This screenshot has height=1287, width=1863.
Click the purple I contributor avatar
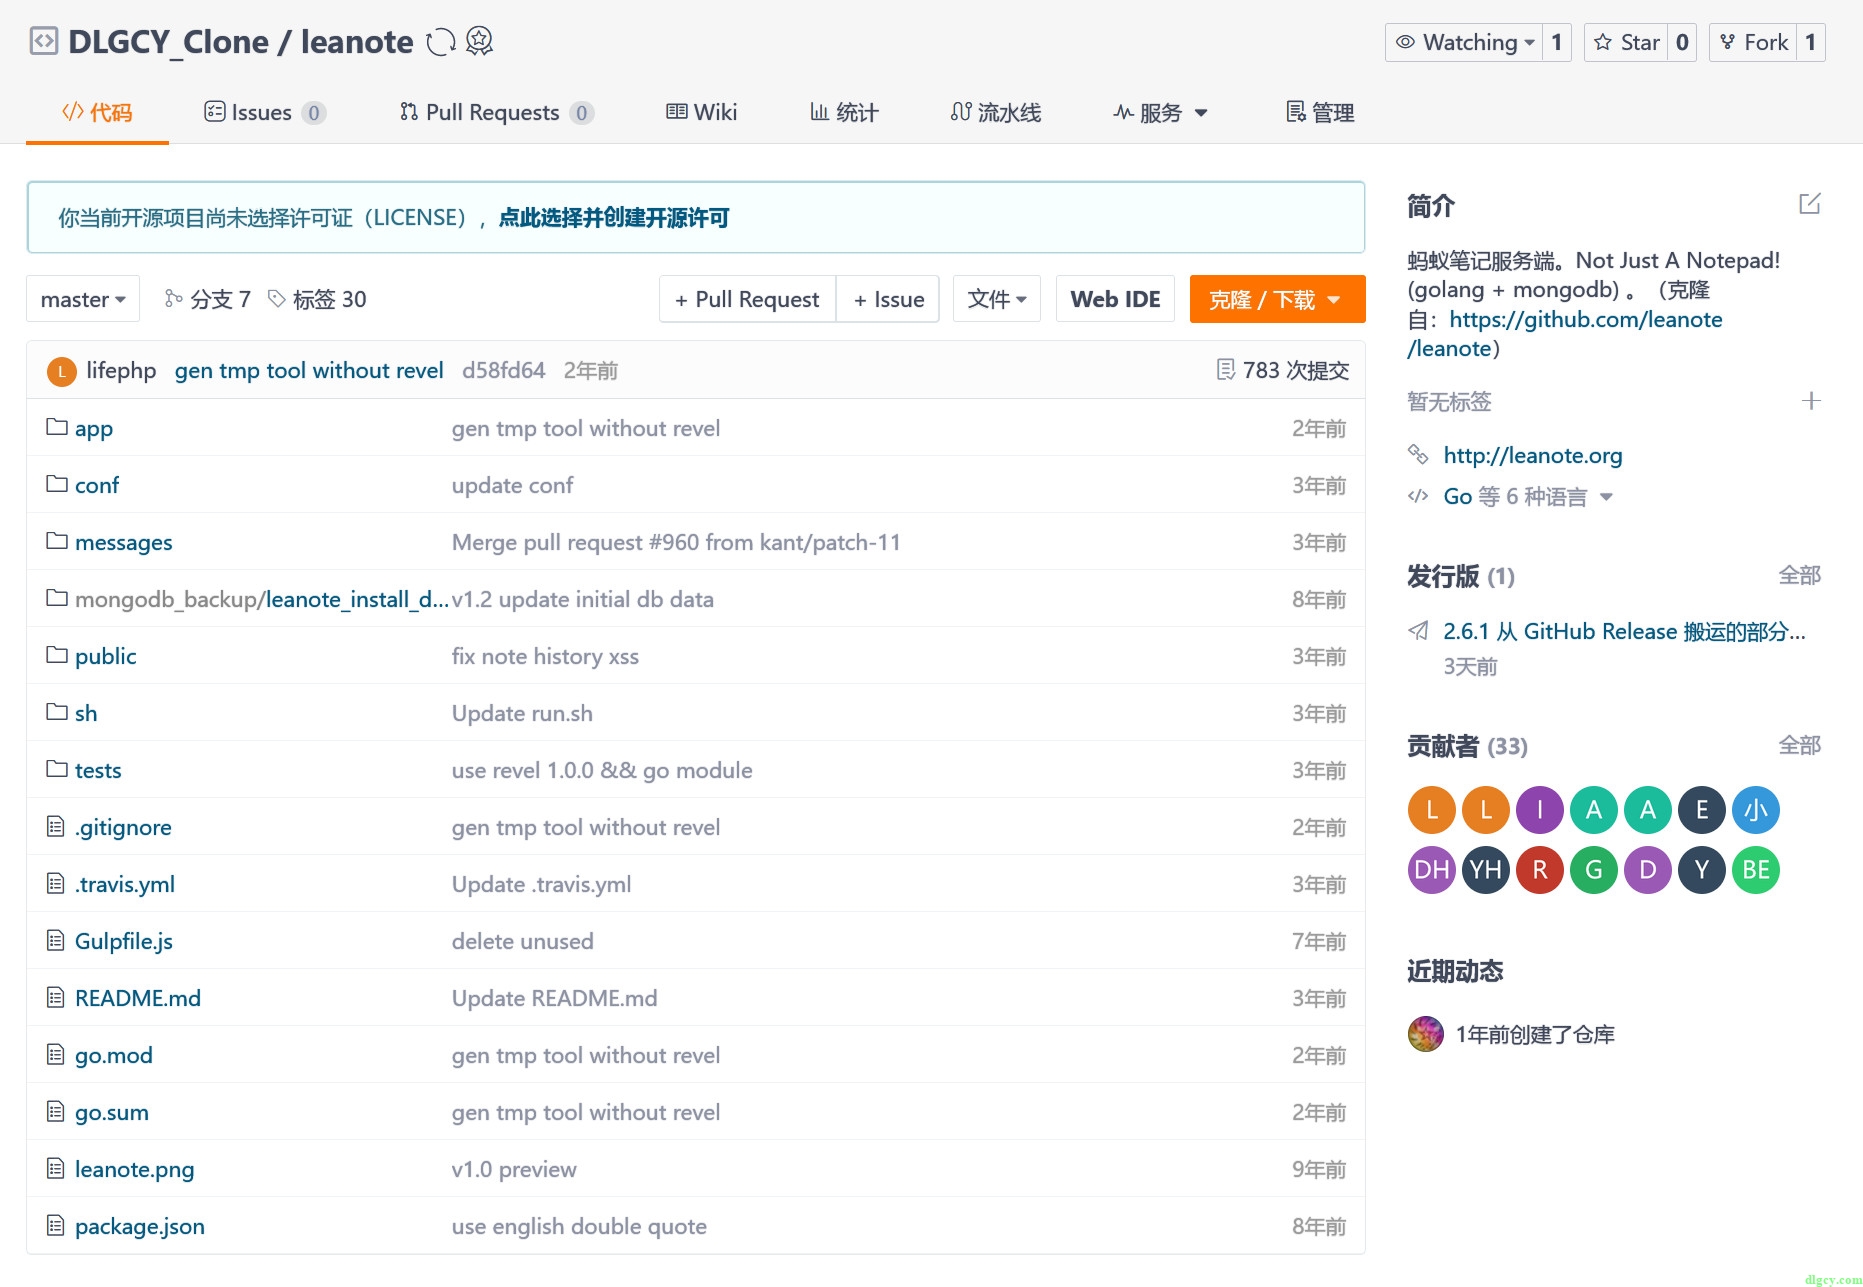tap(1540, 810)
